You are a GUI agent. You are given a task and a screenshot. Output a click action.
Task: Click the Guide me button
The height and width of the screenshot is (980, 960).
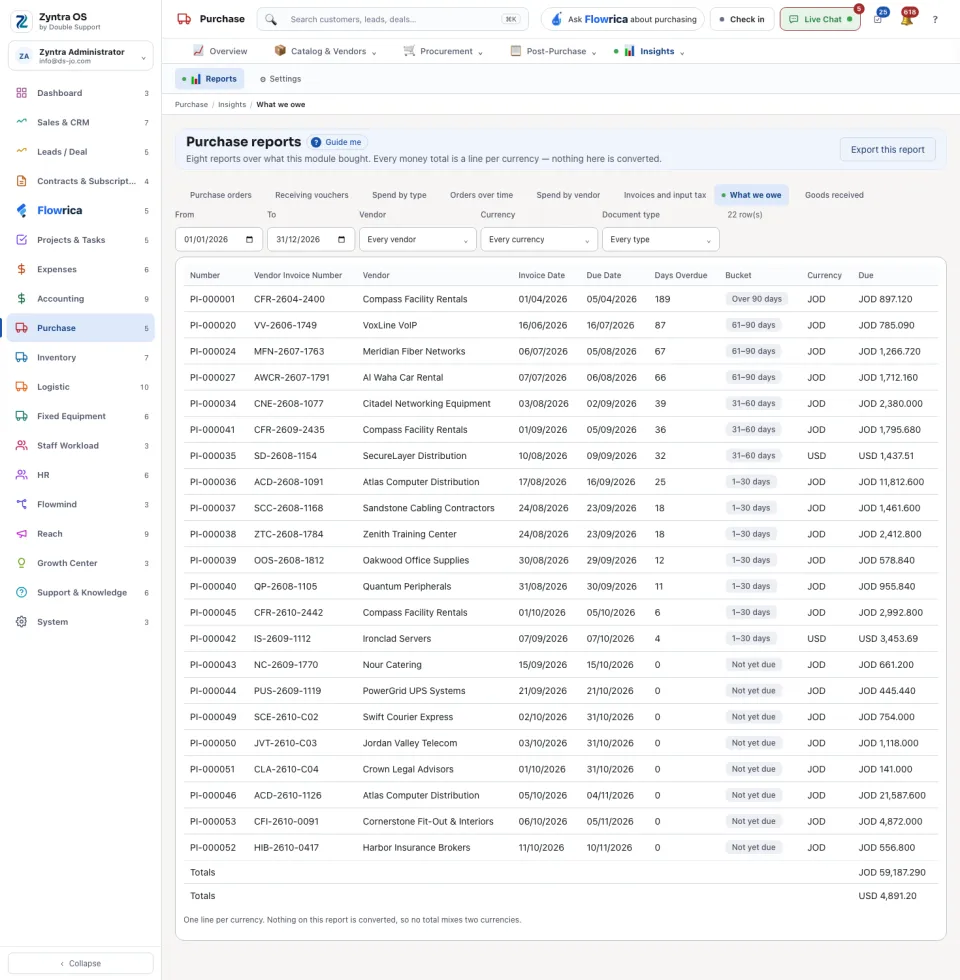coord(337,142)
